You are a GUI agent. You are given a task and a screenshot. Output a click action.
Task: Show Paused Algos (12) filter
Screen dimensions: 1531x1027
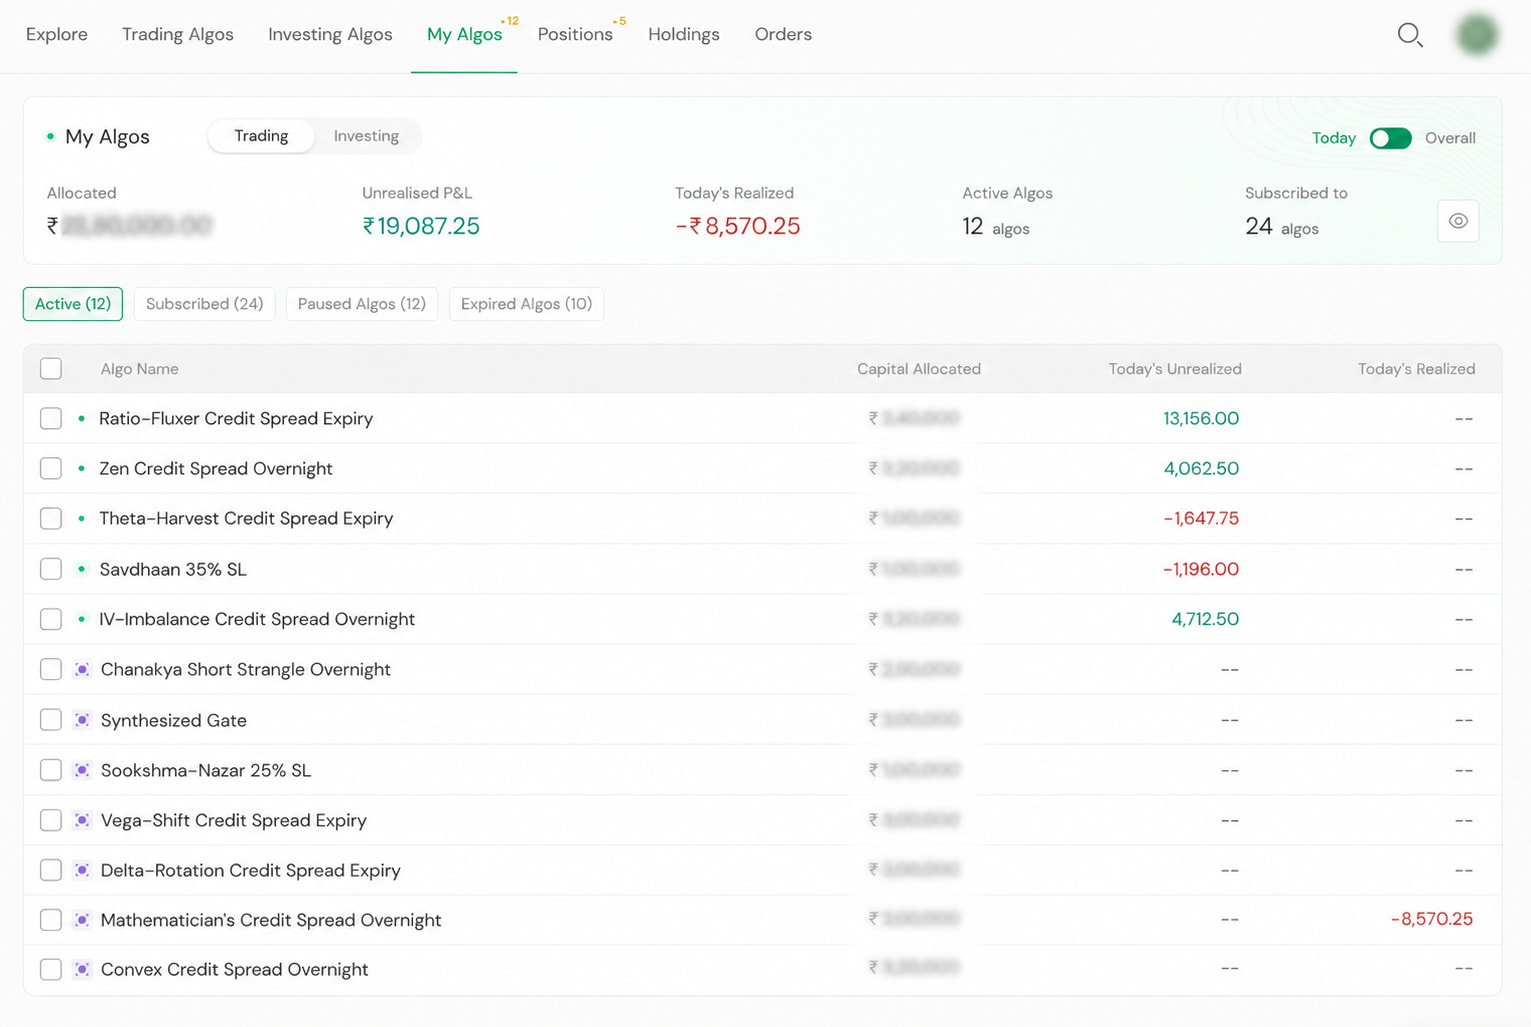(x=362, y=304)
